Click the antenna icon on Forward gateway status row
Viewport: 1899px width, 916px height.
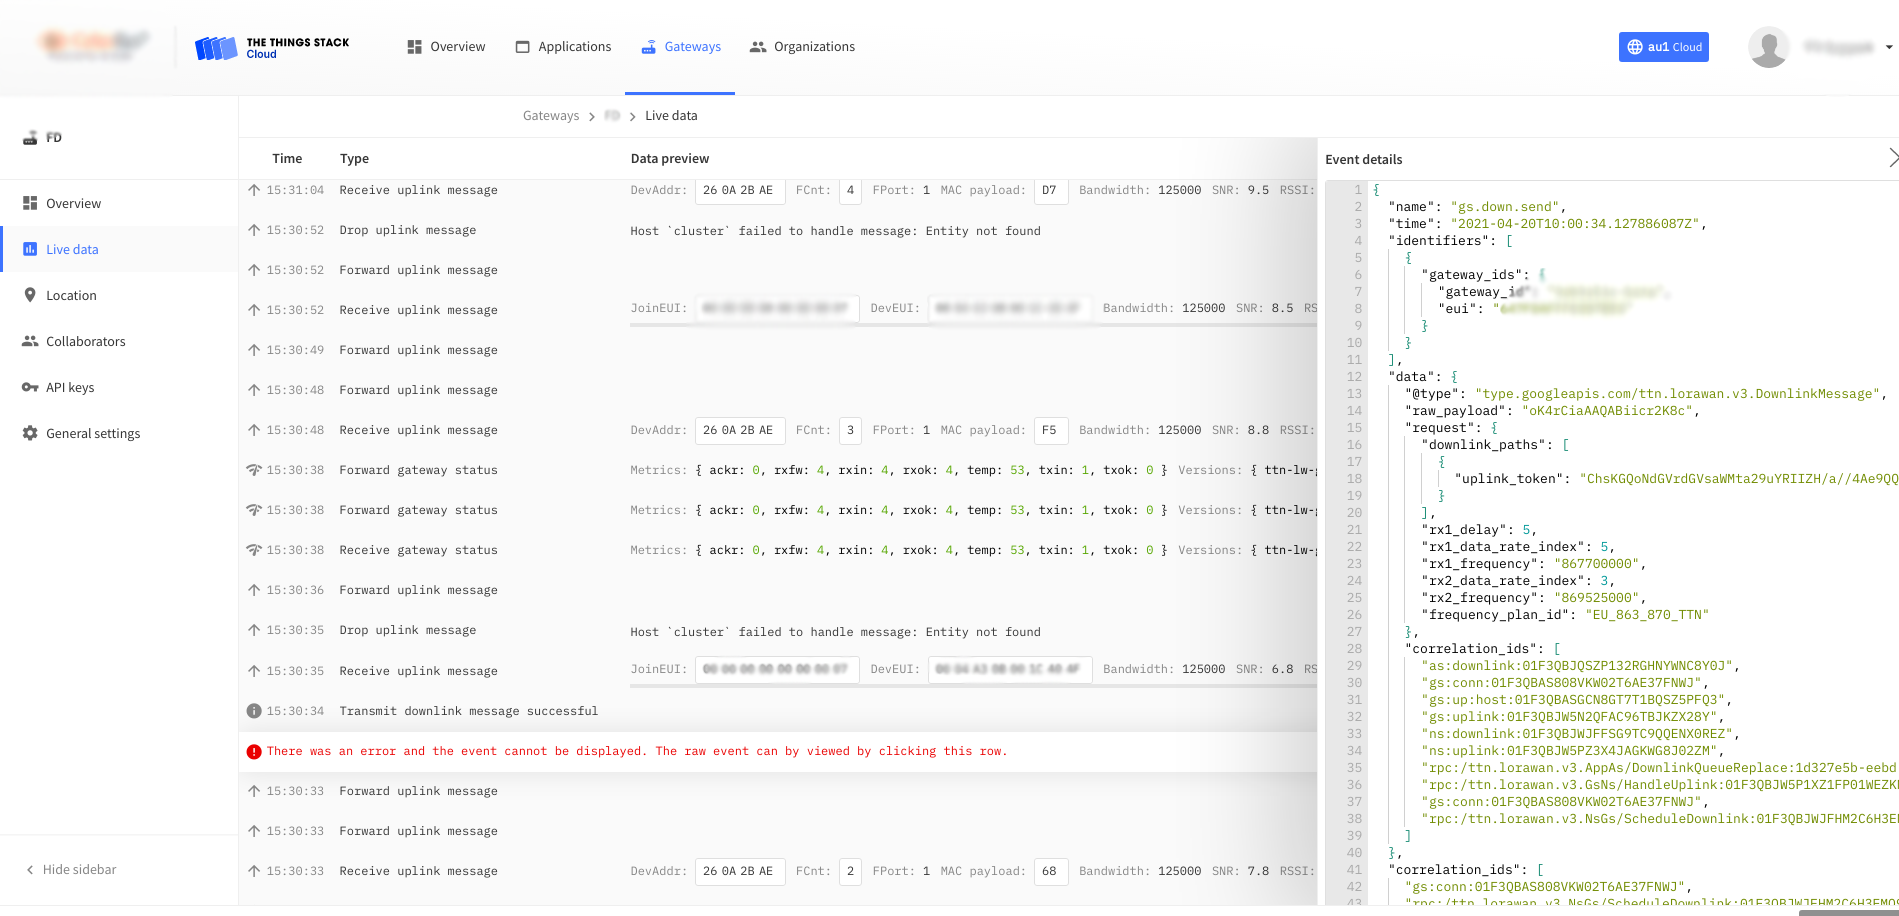pos(254,469)
